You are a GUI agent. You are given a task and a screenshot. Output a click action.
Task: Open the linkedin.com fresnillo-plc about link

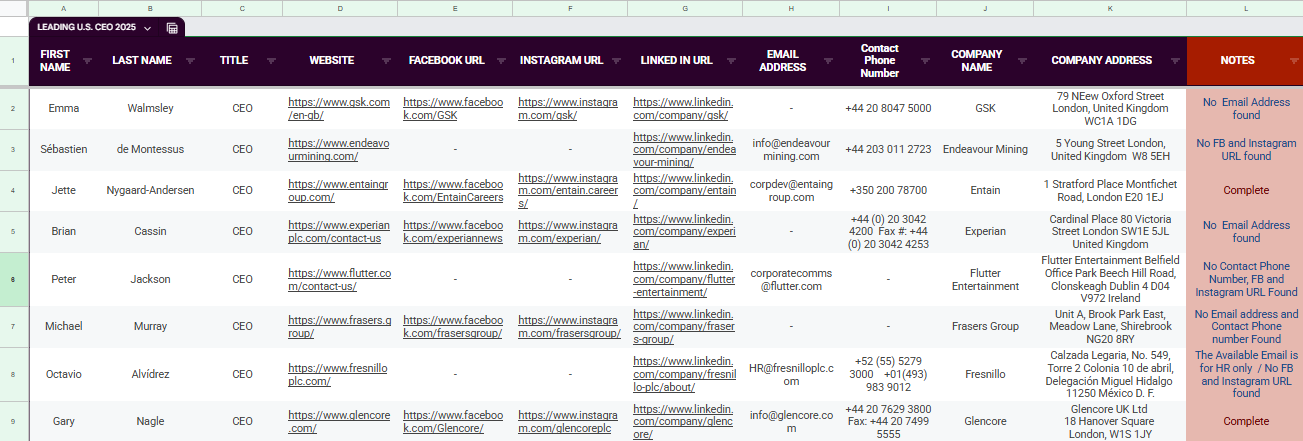684,374
